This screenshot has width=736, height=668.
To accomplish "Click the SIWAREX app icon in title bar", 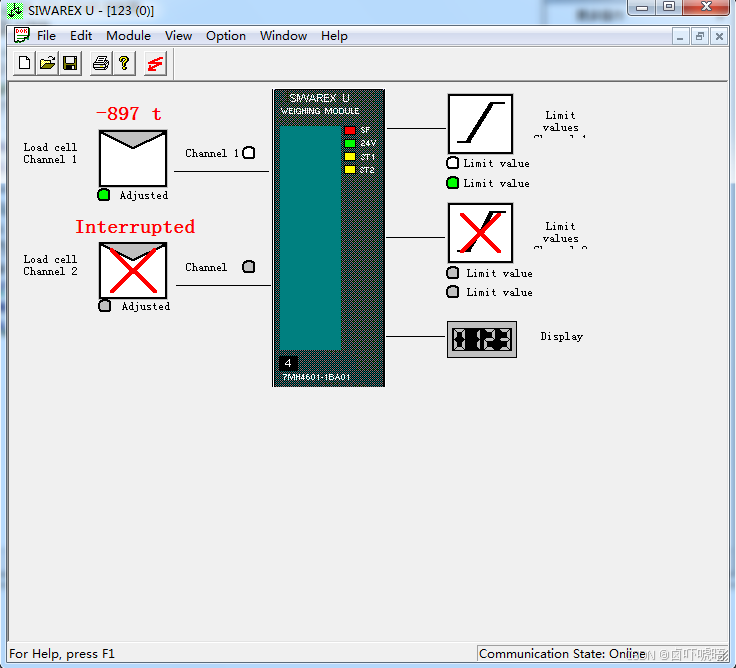I will tap(15, 10).
